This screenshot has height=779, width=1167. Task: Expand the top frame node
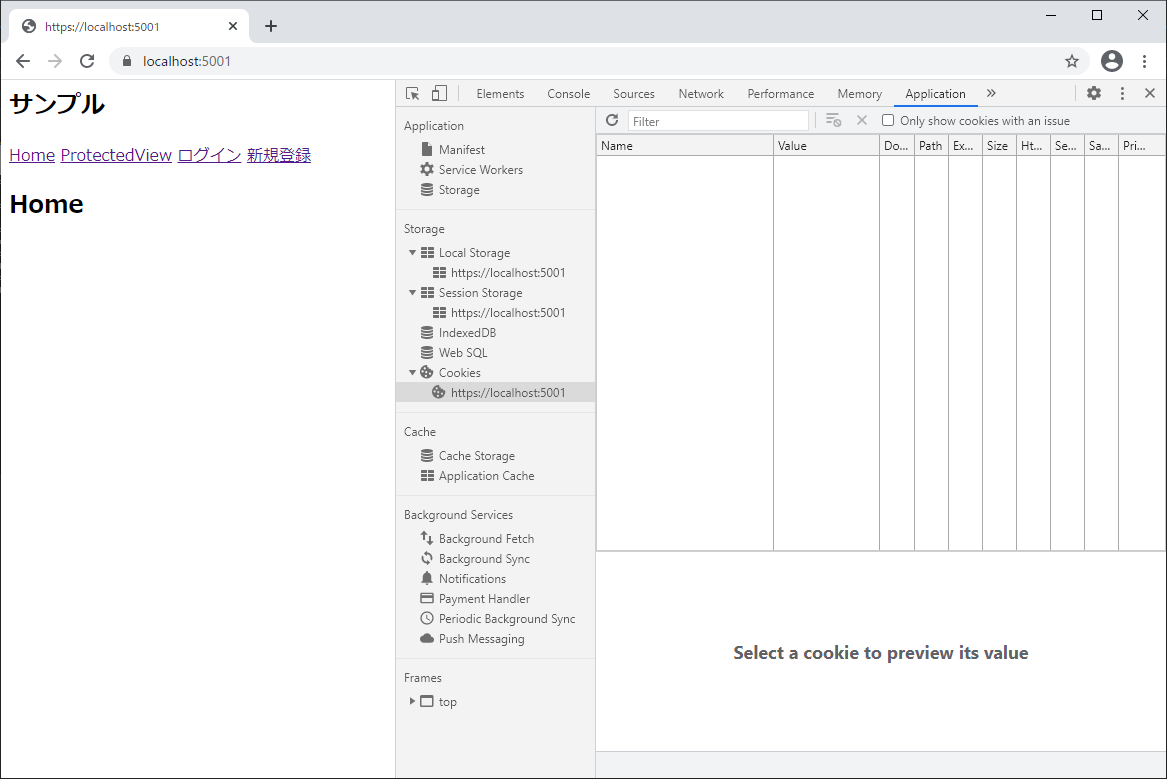pos(412,702)
